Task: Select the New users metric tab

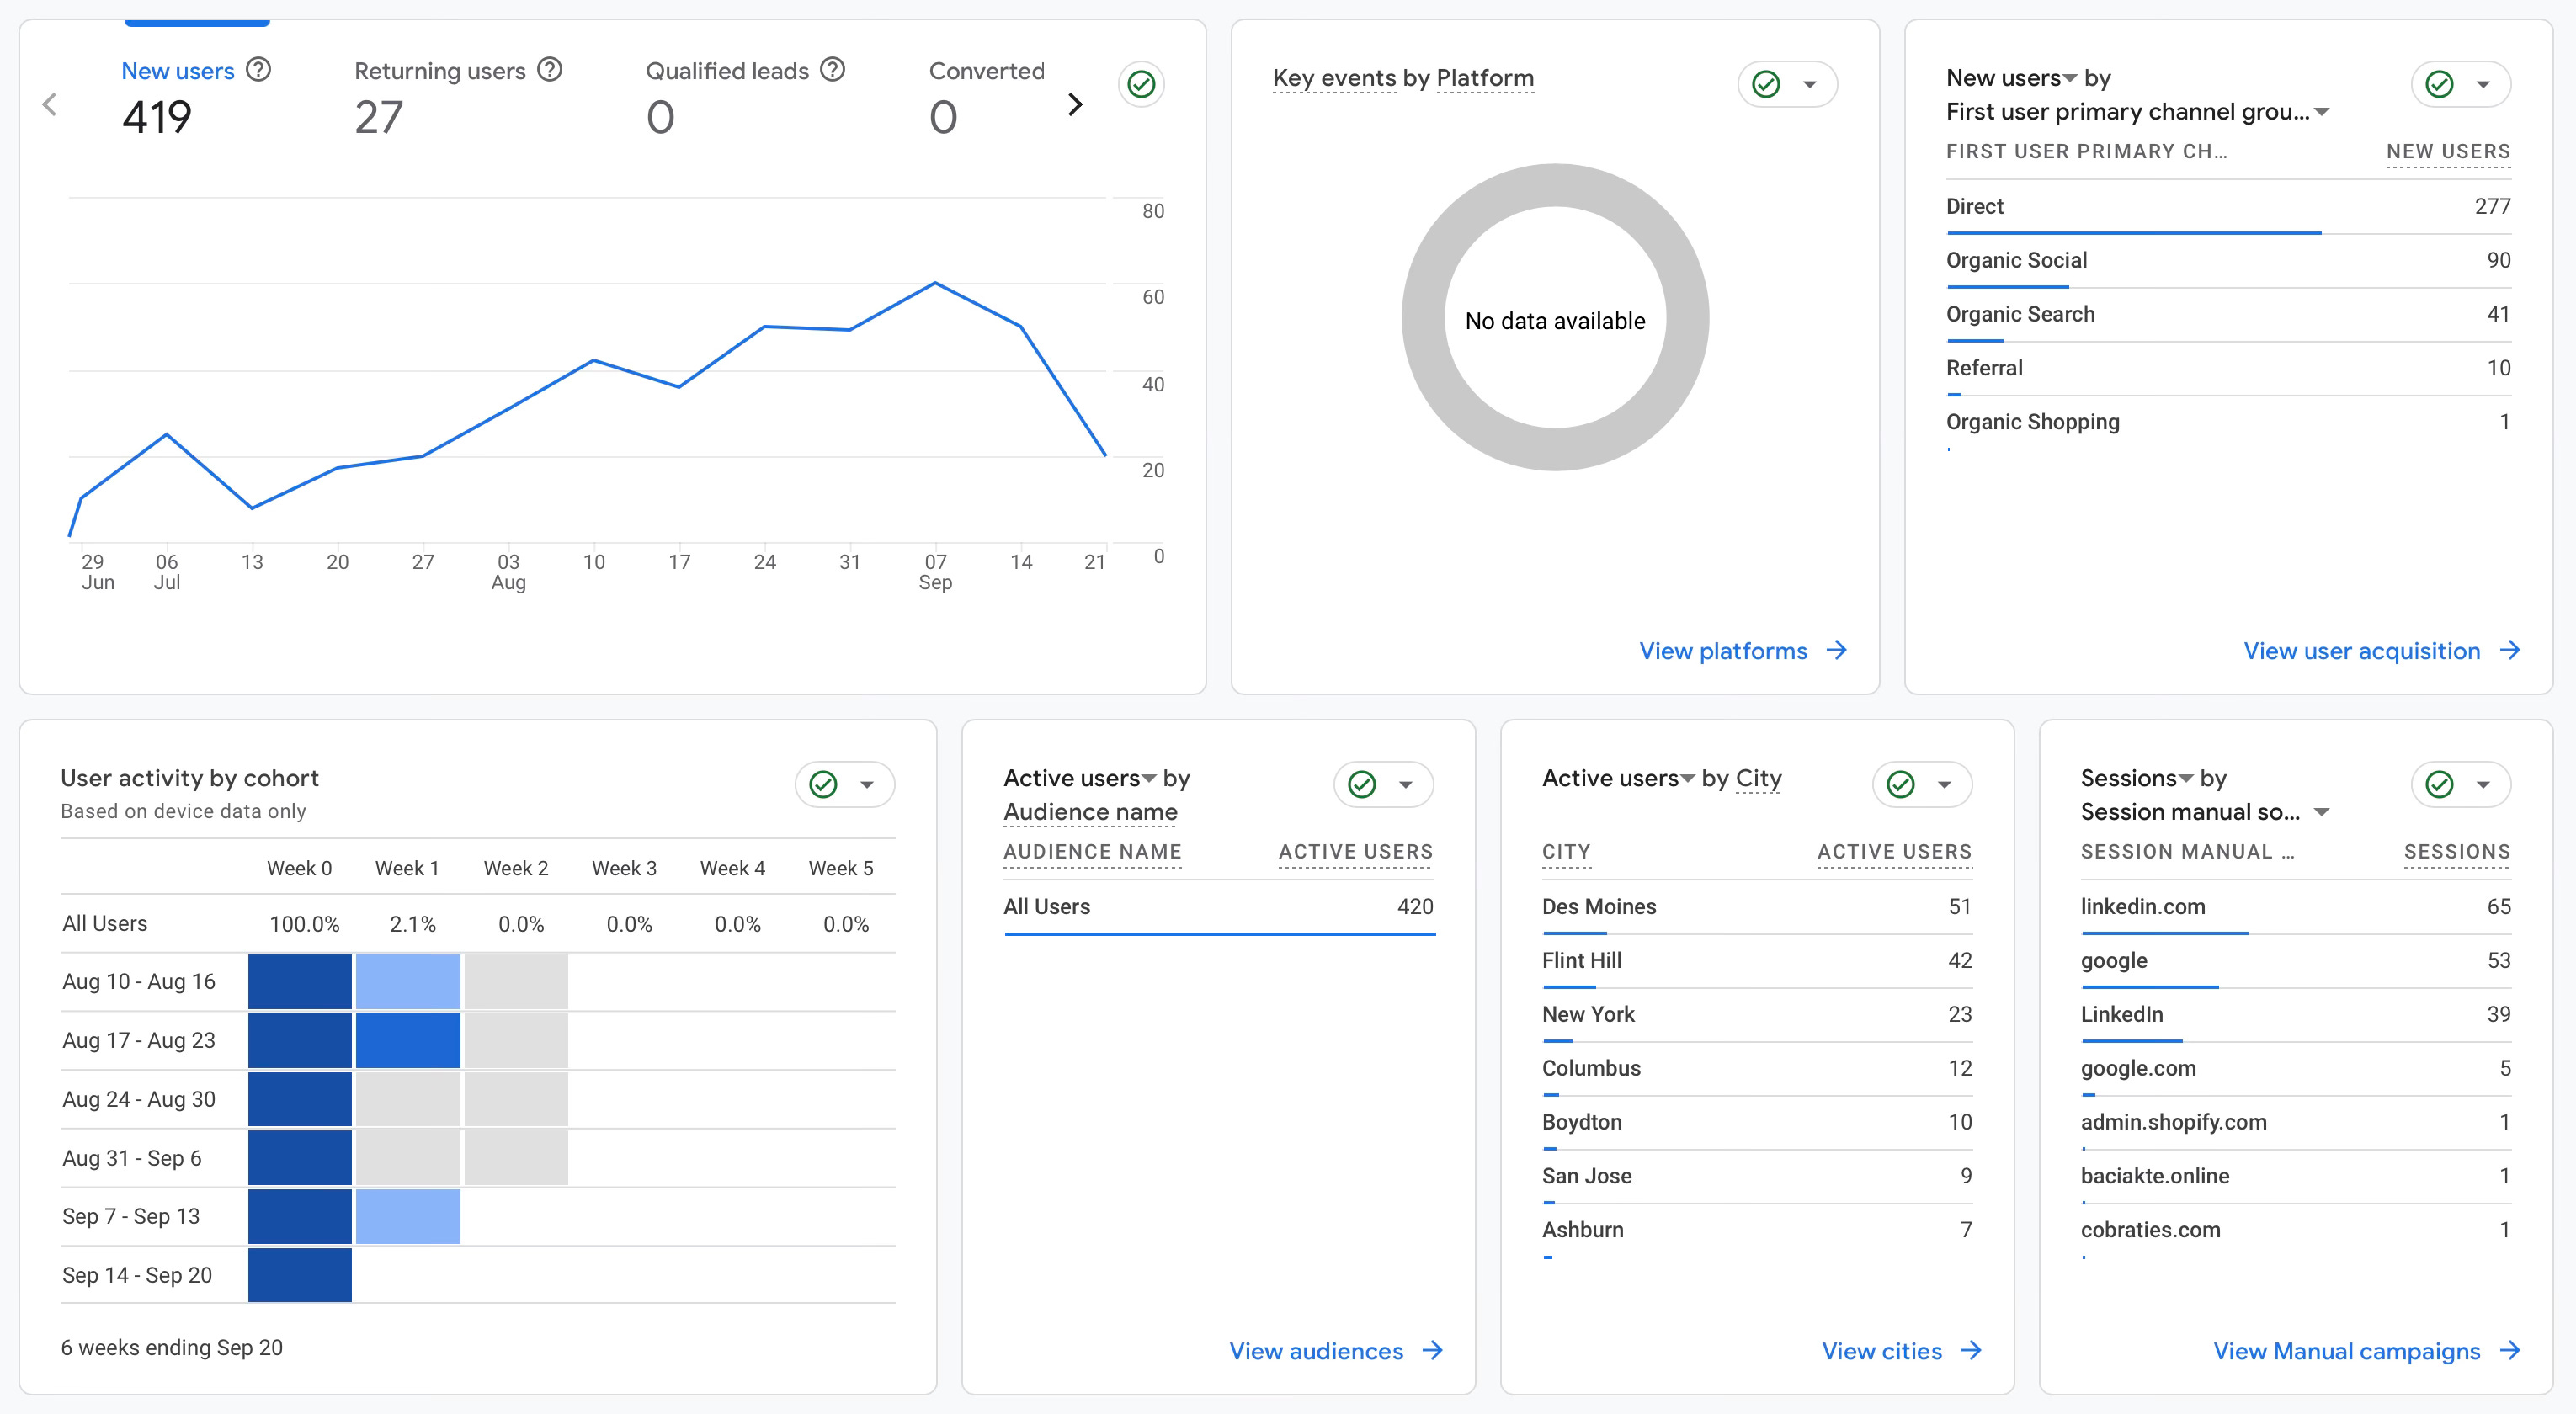Action: 178,71
